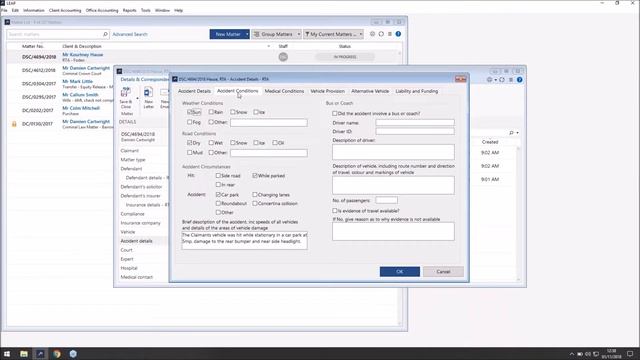Open notification center in system tray
The image size is (640, 360).
630,354
